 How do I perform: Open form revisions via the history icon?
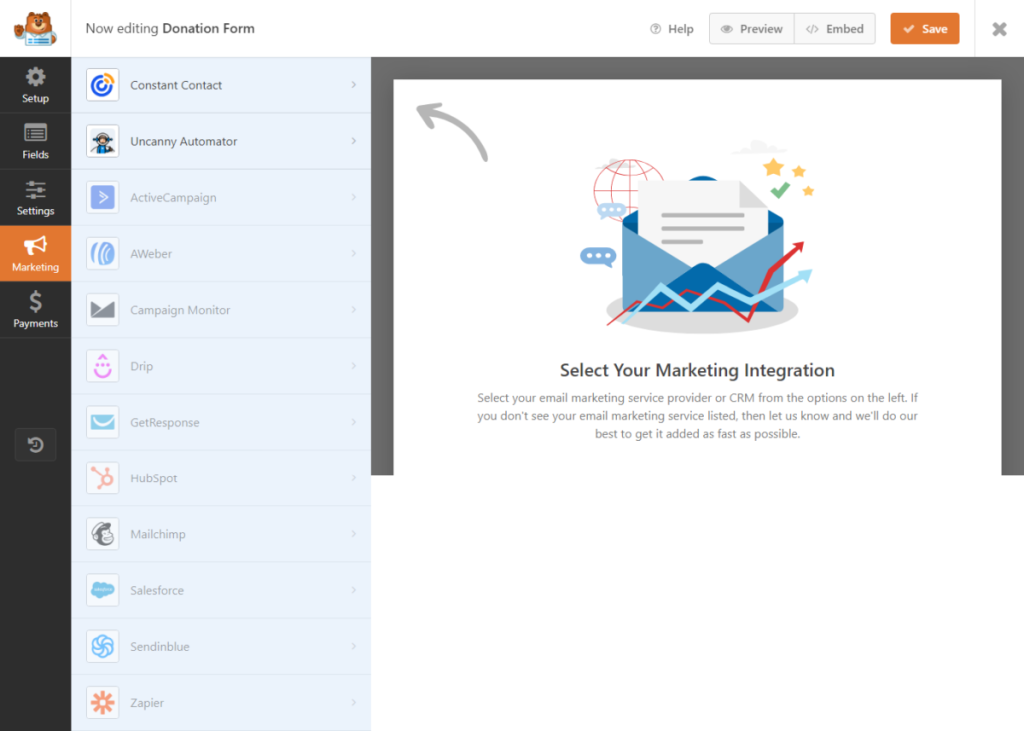[x=35, y=444]
